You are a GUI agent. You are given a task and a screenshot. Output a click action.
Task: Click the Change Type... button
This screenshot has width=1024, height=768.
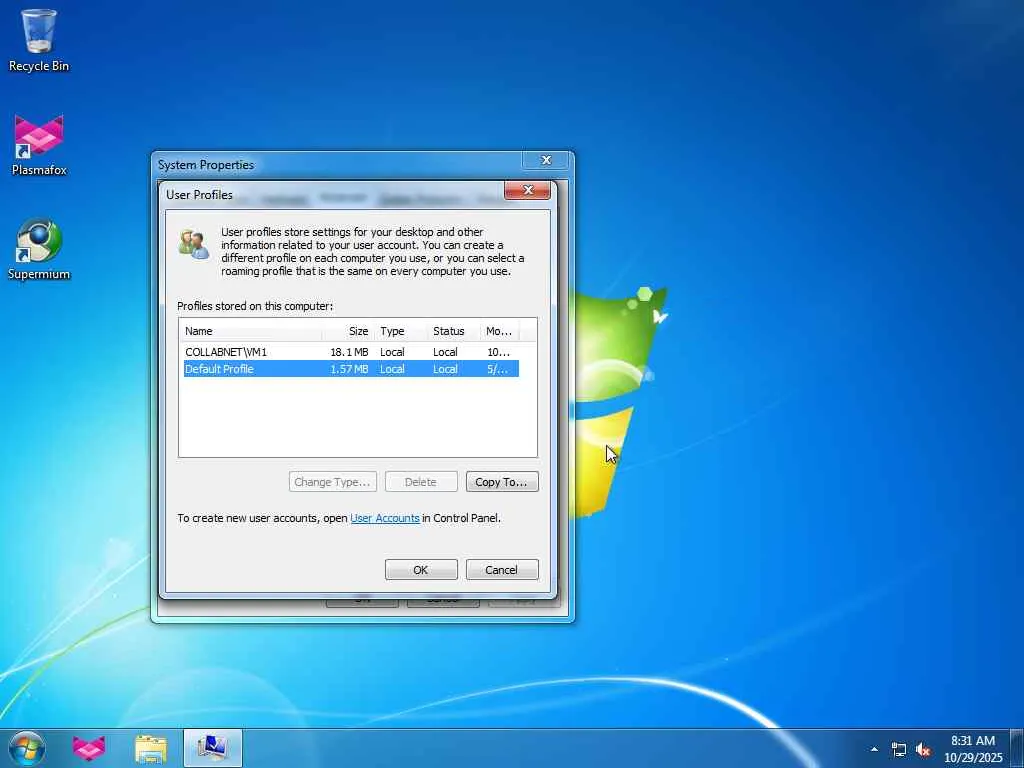[x=332, y=482]
